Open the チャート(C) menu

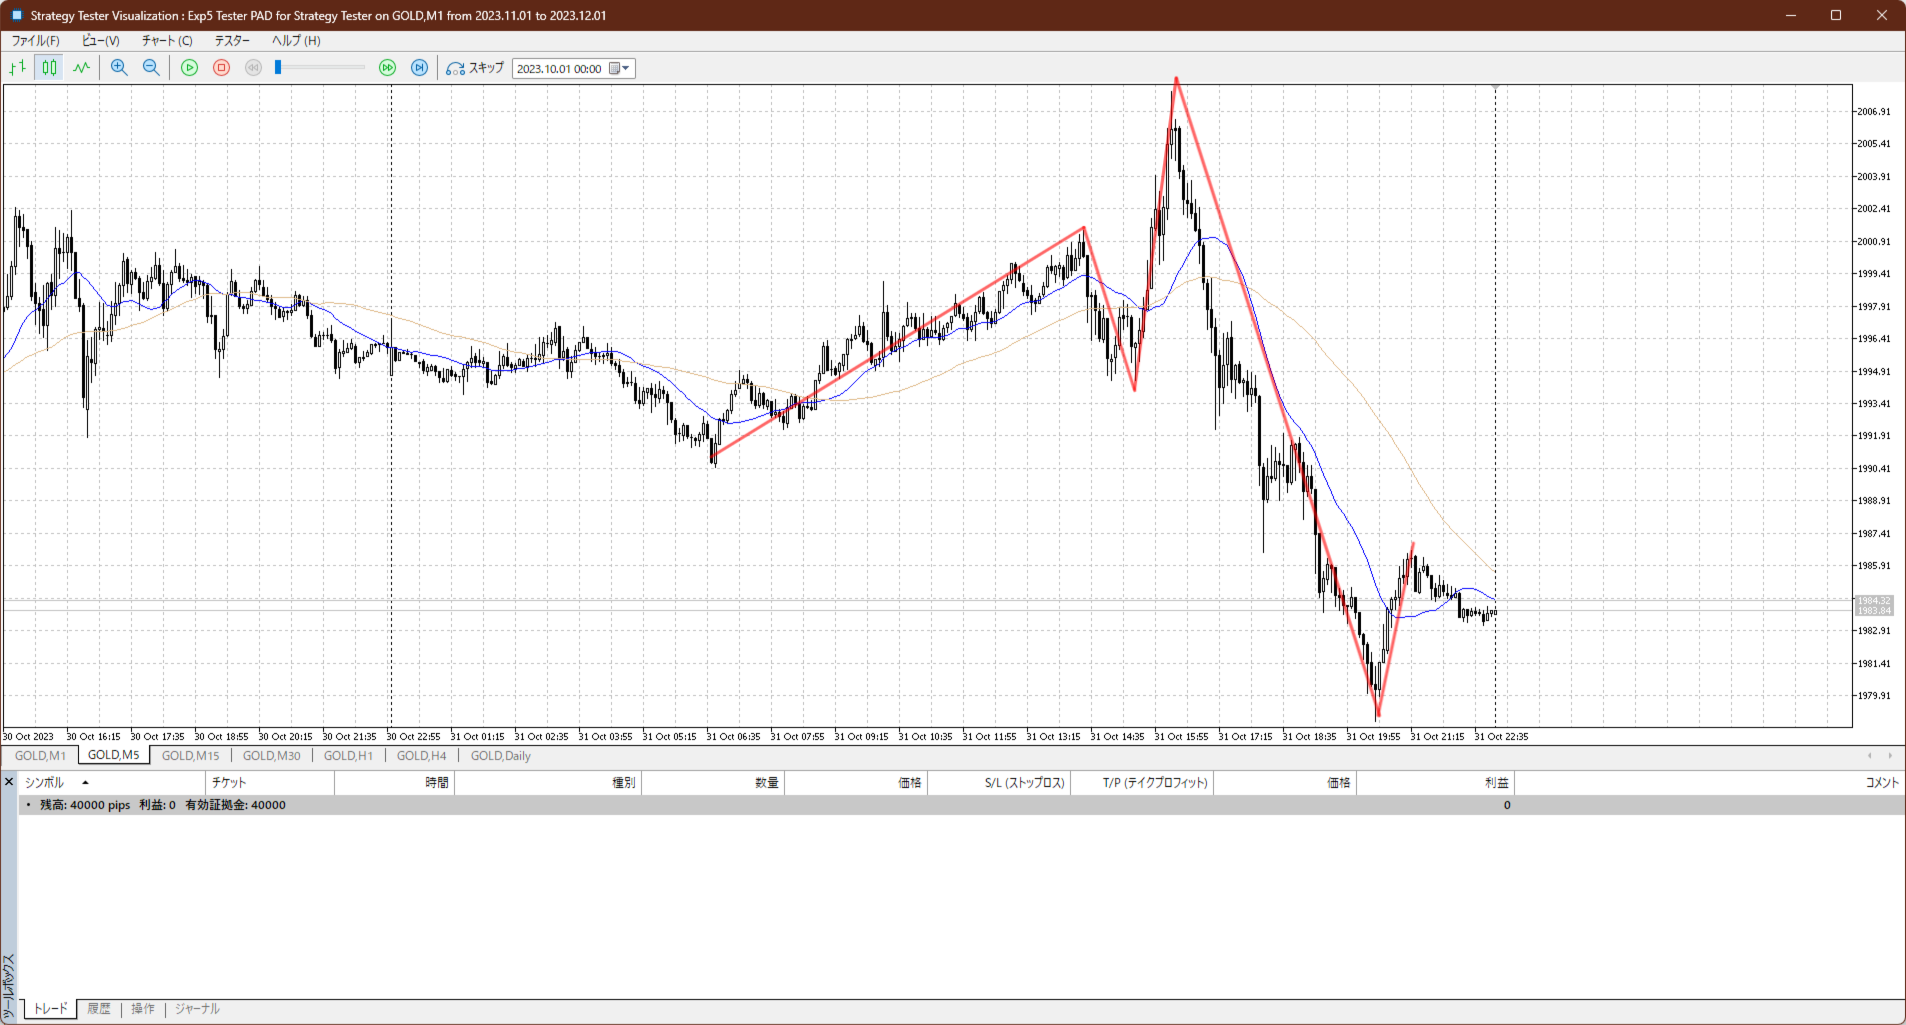point(166,41)
